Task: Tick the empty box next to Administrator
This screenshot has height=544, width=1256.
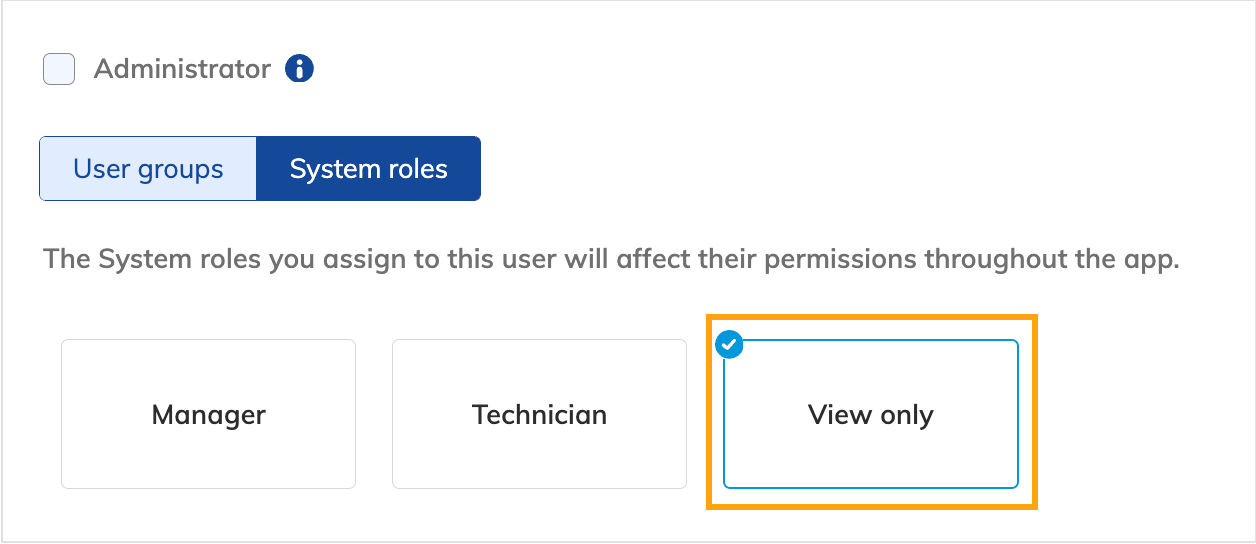Action: tap(59, 70)
